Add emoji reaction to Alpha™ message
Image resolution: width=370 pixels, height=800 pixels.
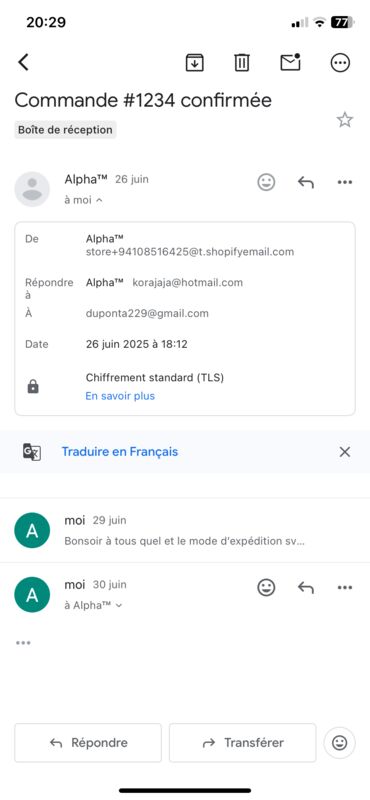click(x=266, y=182)
